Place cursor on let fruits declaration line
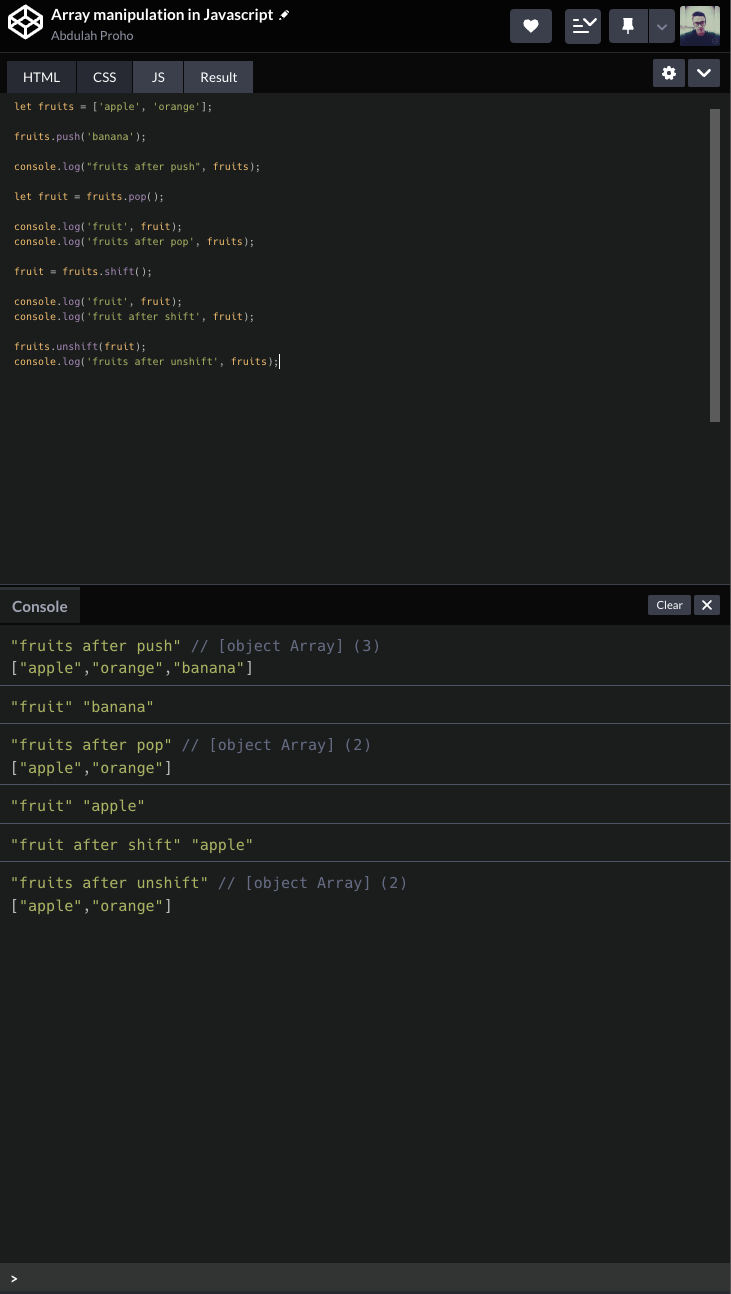Screen dimensions: 731x1294 pos(113,106)
